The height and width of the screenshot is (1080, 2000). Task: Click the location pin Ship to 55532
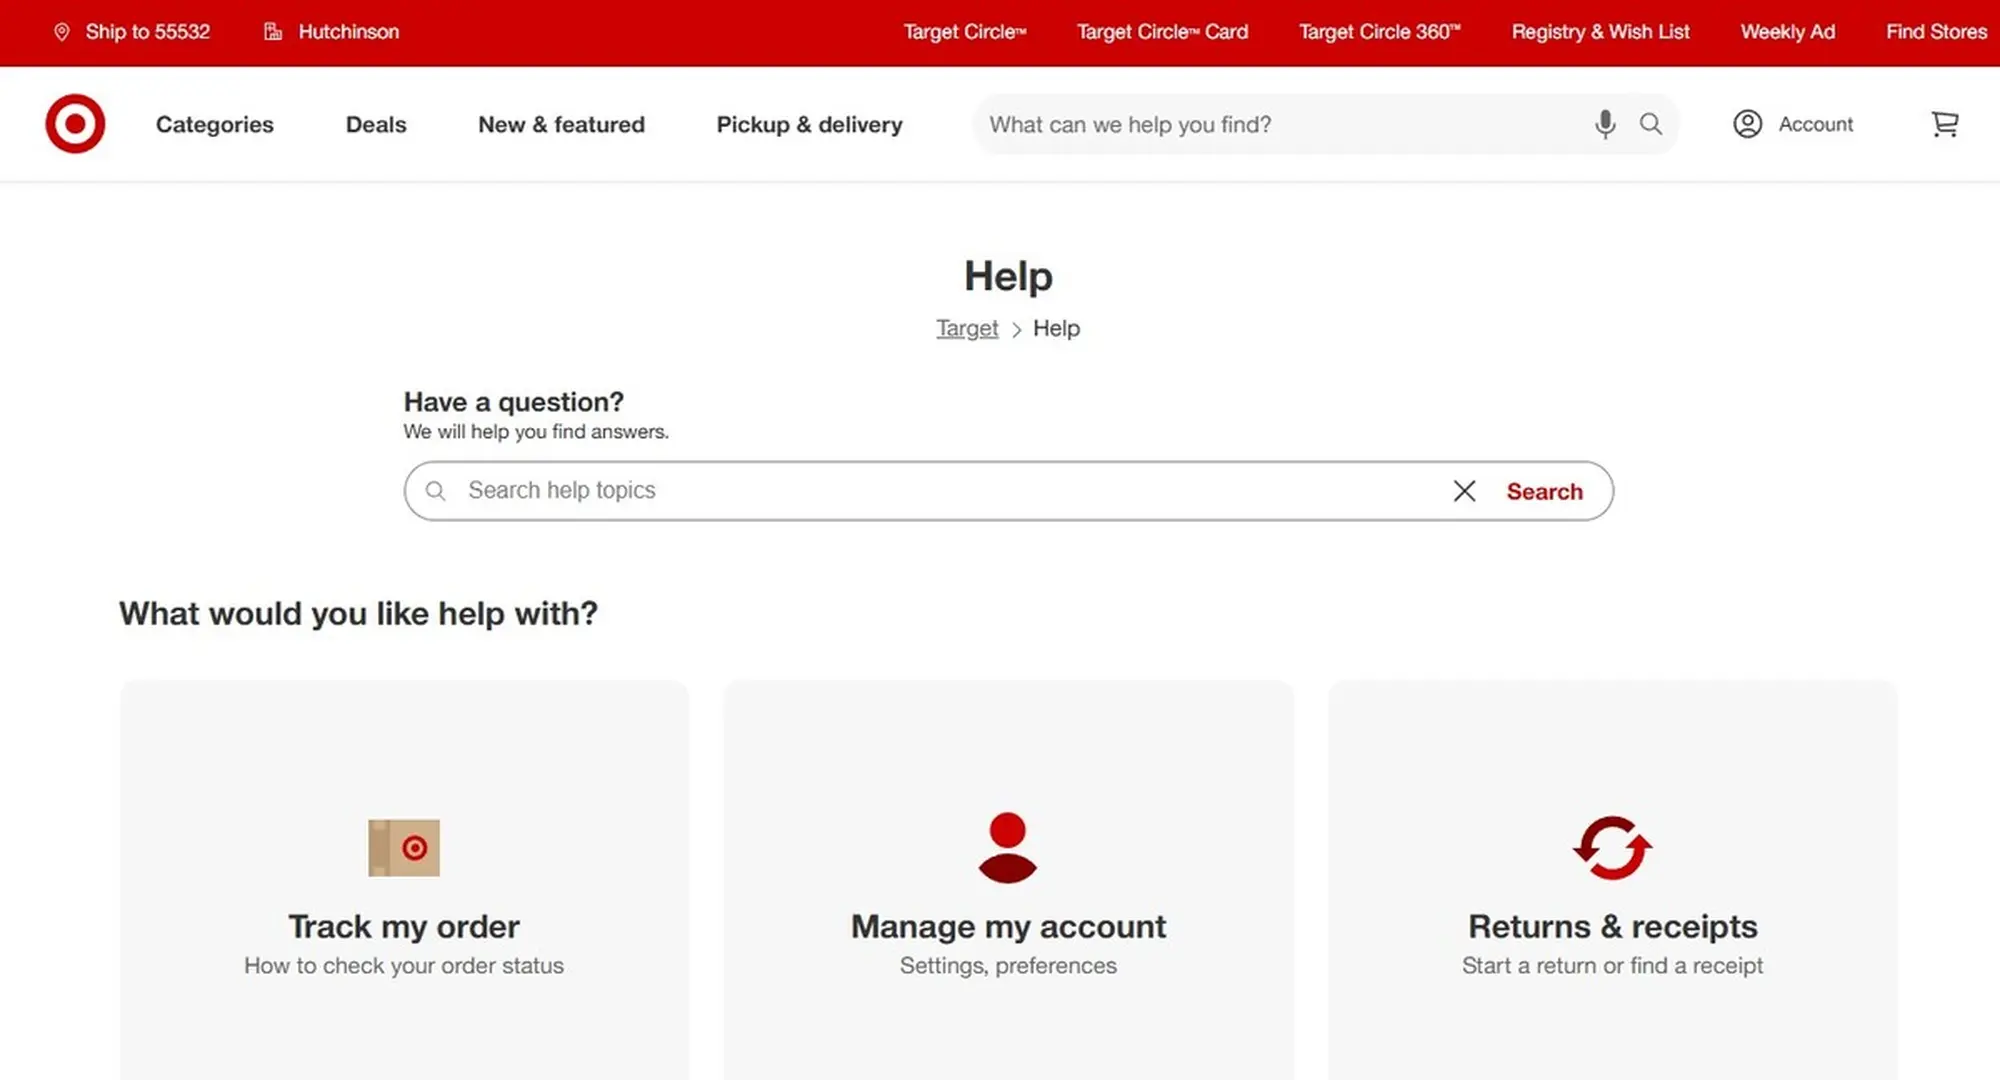62,32
